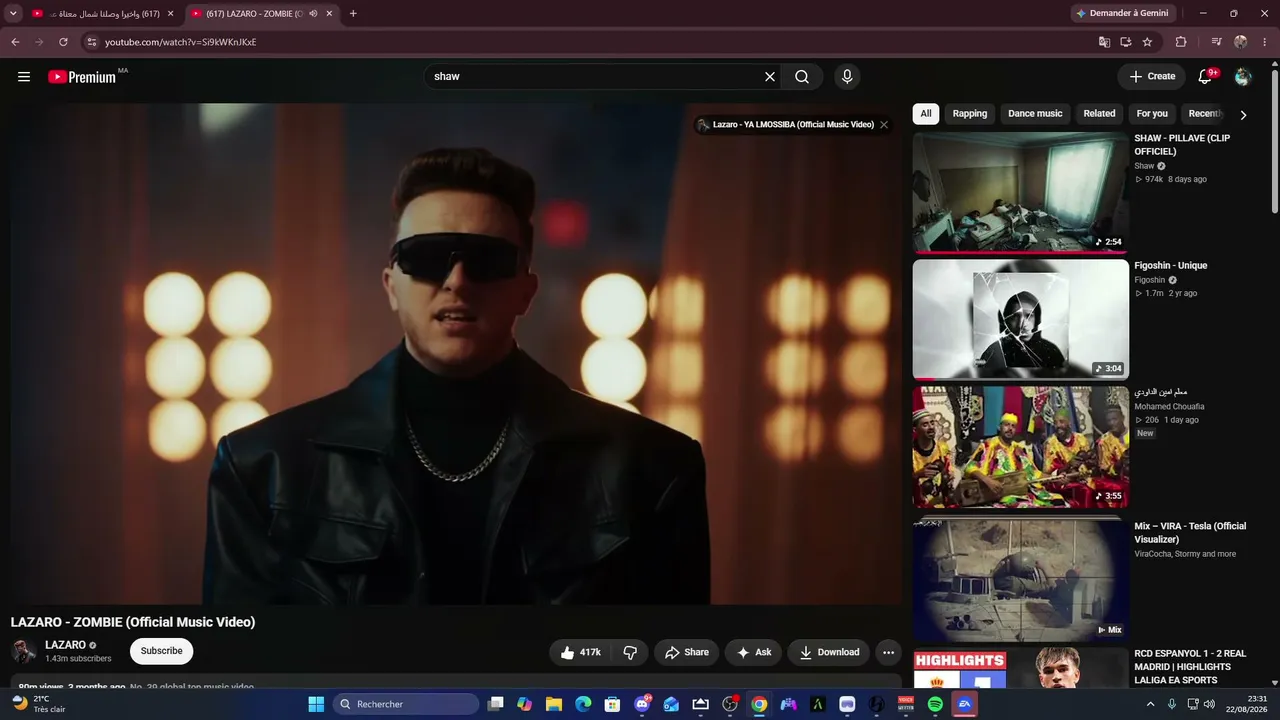
Task: Open Mix – VIRA - Tesla thumbnail
Action: point(1020,578)
